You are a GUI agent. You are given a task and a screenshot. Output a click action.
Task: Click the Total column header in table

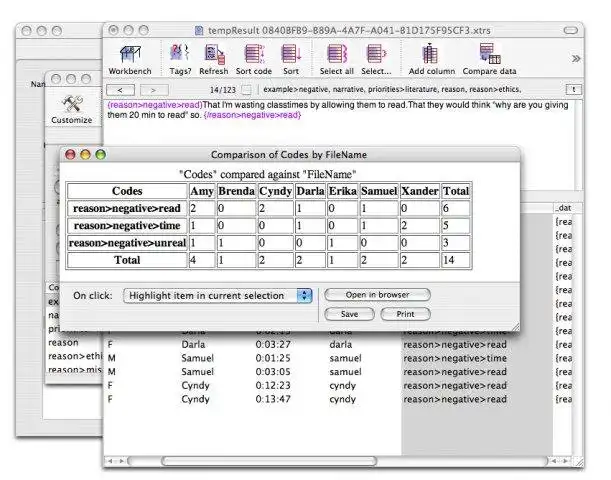pyautogui.click(x=456, y=191)
